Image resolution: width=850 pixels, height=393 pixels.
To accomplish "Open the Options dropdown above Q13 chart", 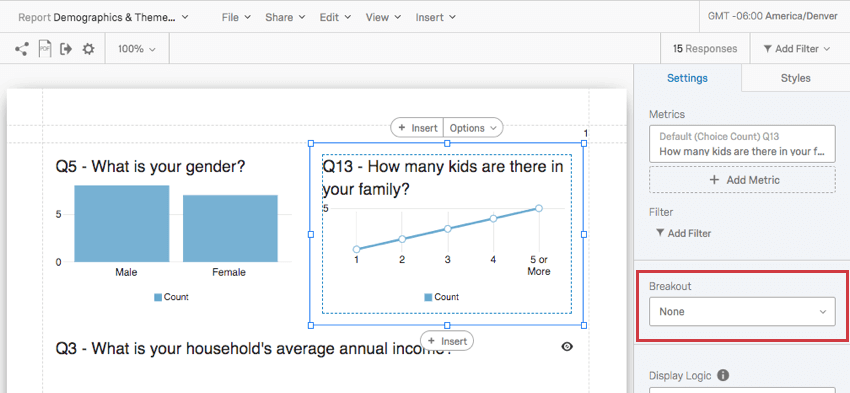I will pos(473,128).
